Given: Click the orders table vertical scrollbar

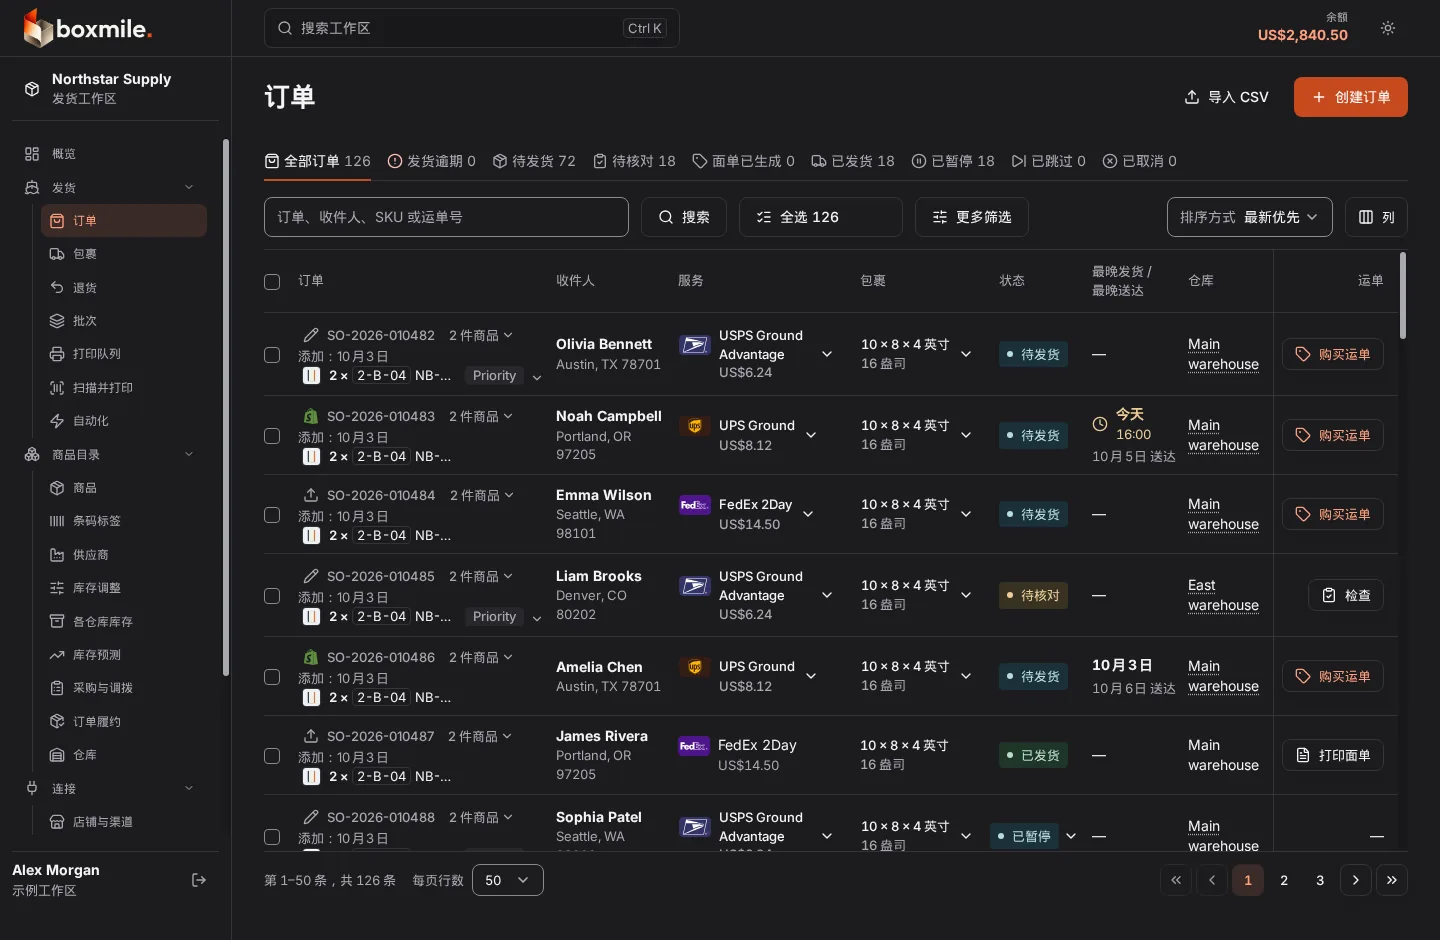Looking at the screenshot, I should 1403,296.
